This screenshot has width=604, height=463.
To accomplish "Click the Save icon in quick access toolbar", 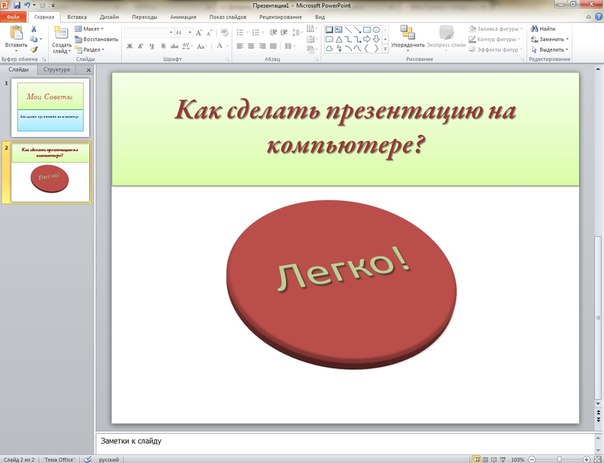I will click(x=16, y=6).
